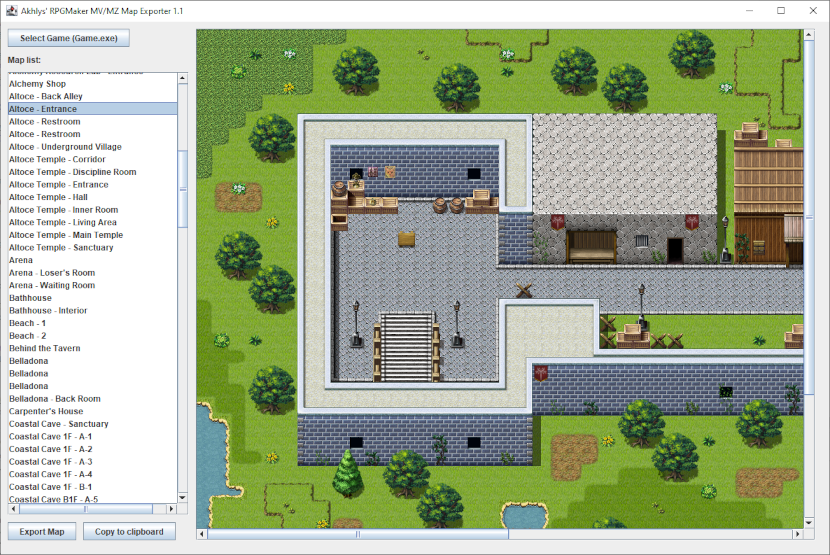830x555 pixels.
Task: Select Beach - 2 map
Action: [x=93, y=336]
